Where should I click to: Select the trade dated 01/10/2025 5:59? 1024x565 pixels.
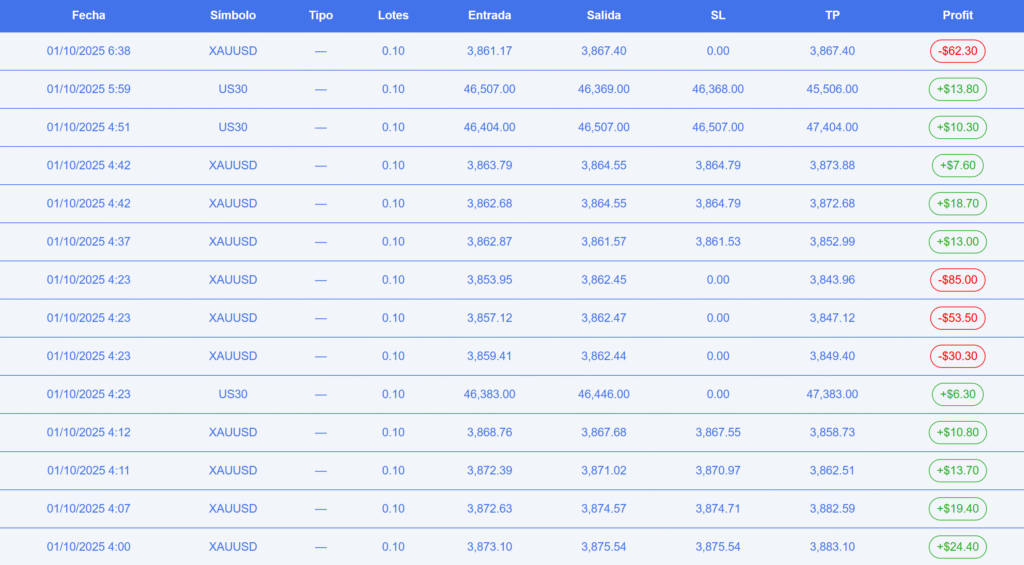tap(88, 89)
